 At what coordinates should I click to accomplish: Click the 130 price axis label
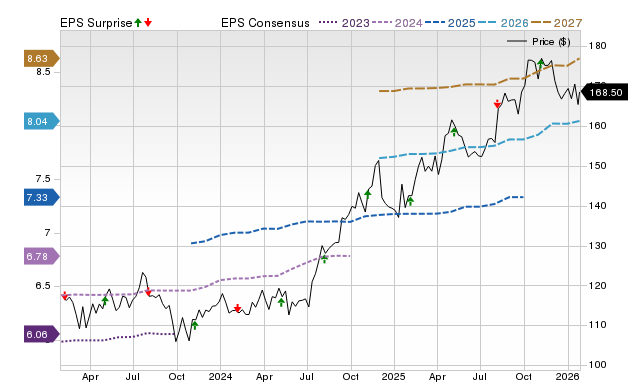598,246
